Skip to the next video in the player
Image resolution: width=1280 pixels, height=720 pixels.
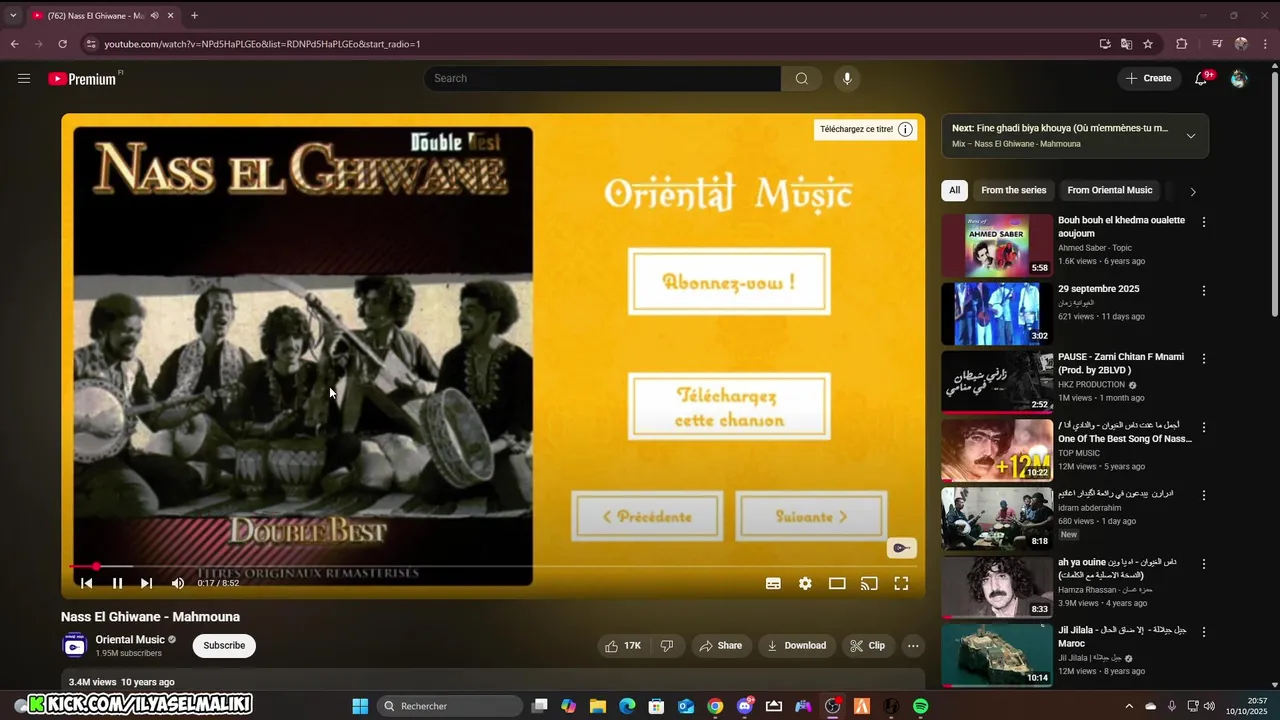(x=147, y=583)
